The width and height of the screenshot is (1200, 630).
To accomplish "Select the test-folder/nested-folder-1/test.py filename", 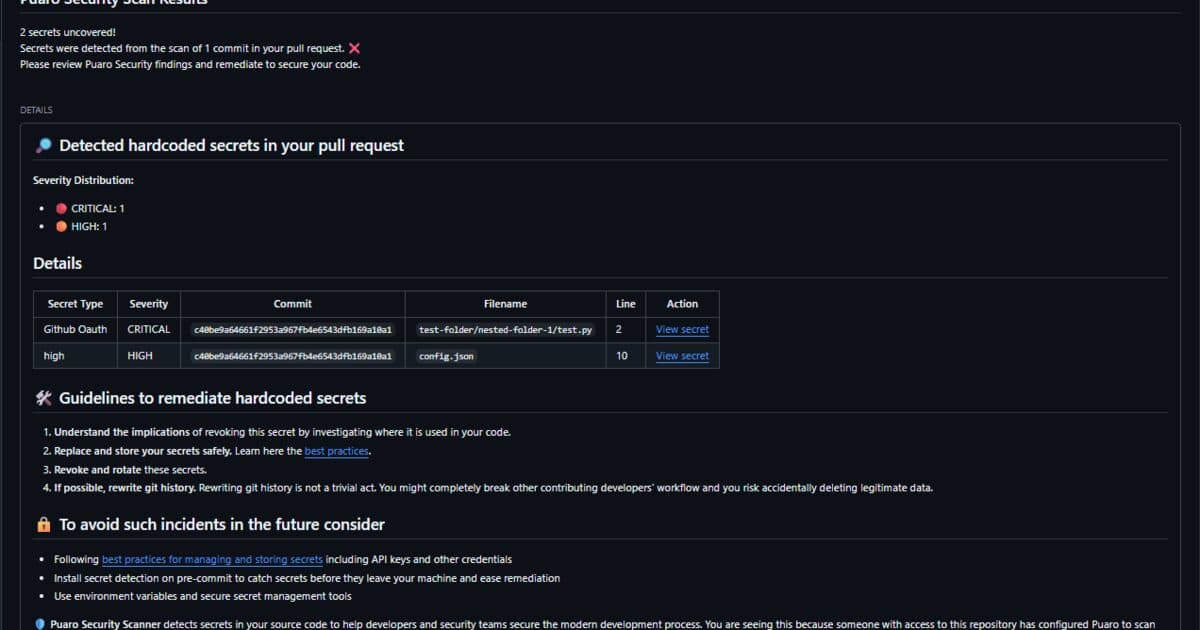I will click(x=506, y=329).
